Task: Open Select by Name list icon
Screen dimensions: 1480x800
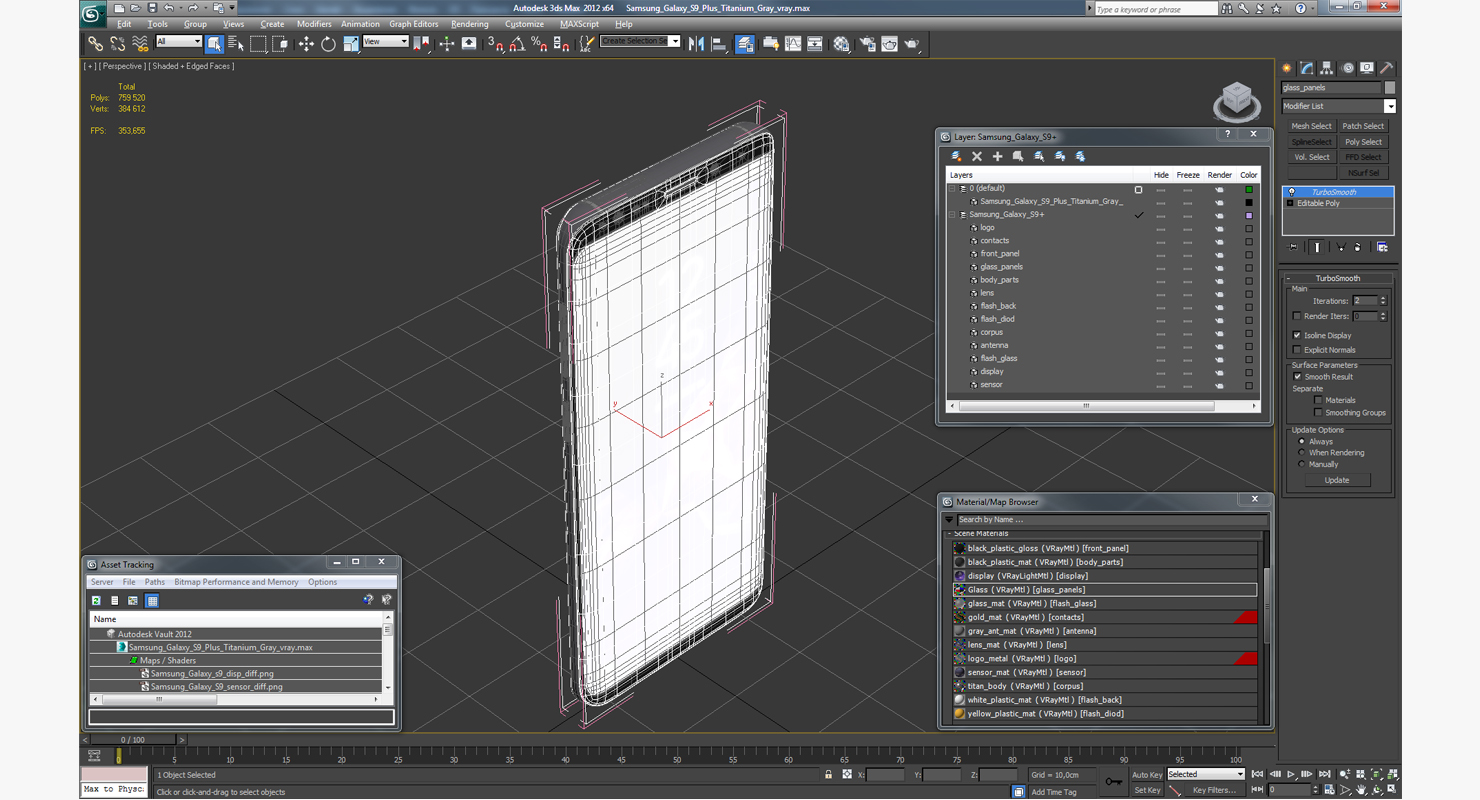Action: click(236, 44)
